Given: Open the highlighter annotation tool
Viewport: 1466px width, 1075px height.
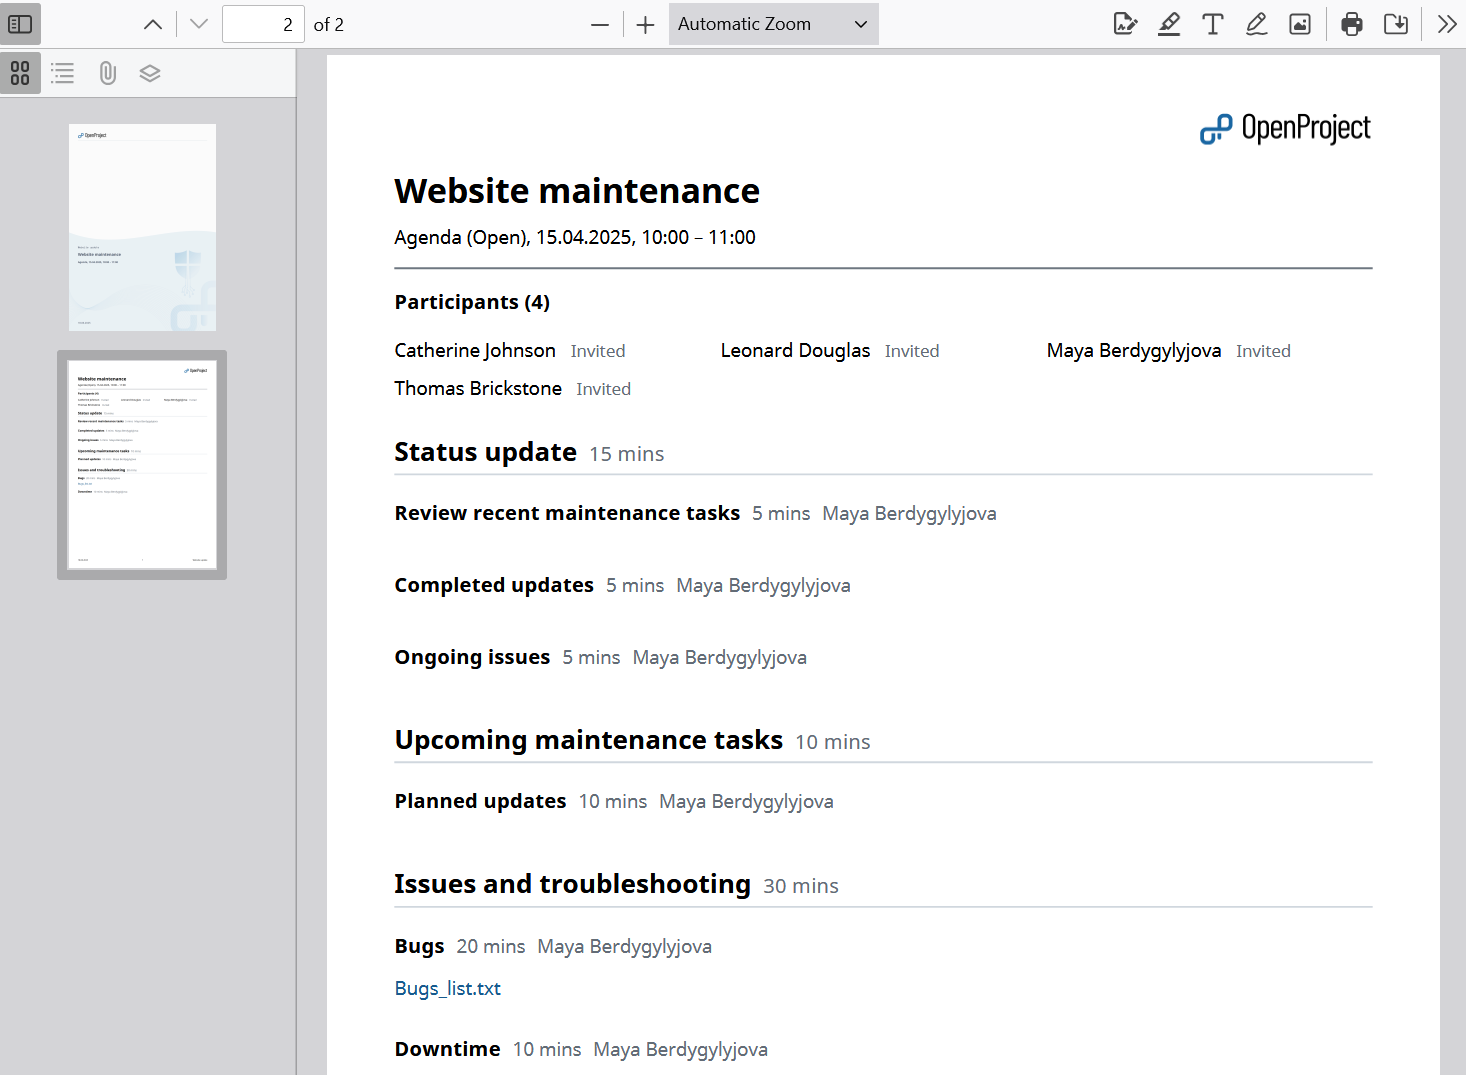Looking at the screenshot, I should (1168, 23).
